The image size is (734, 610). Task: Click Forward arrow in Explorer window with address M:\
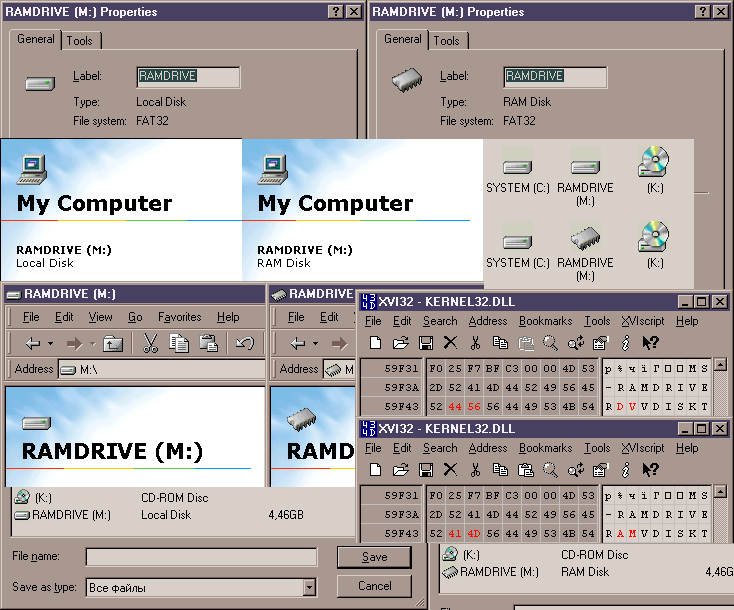74,345
